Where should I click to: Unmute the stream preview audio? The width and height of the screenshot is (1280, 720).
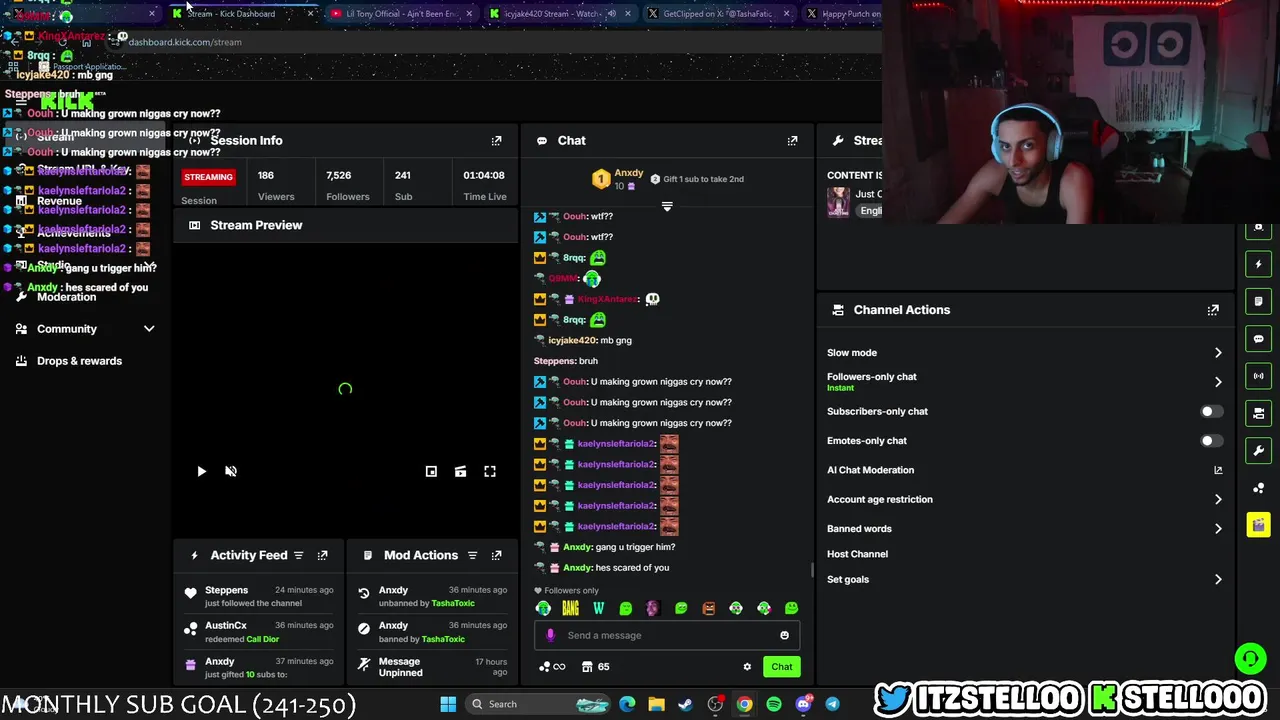[231, 471]
